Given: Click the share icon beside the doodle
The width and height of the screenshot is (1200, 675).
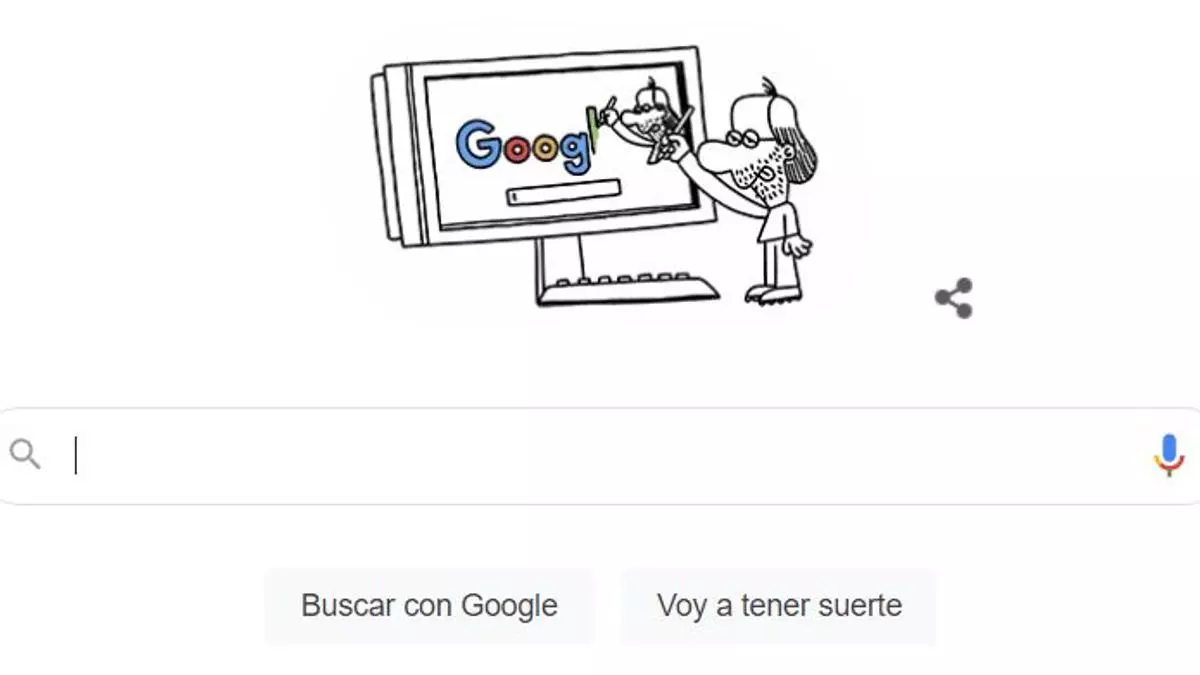Looking at the screenshot, I should click(954, 298).
